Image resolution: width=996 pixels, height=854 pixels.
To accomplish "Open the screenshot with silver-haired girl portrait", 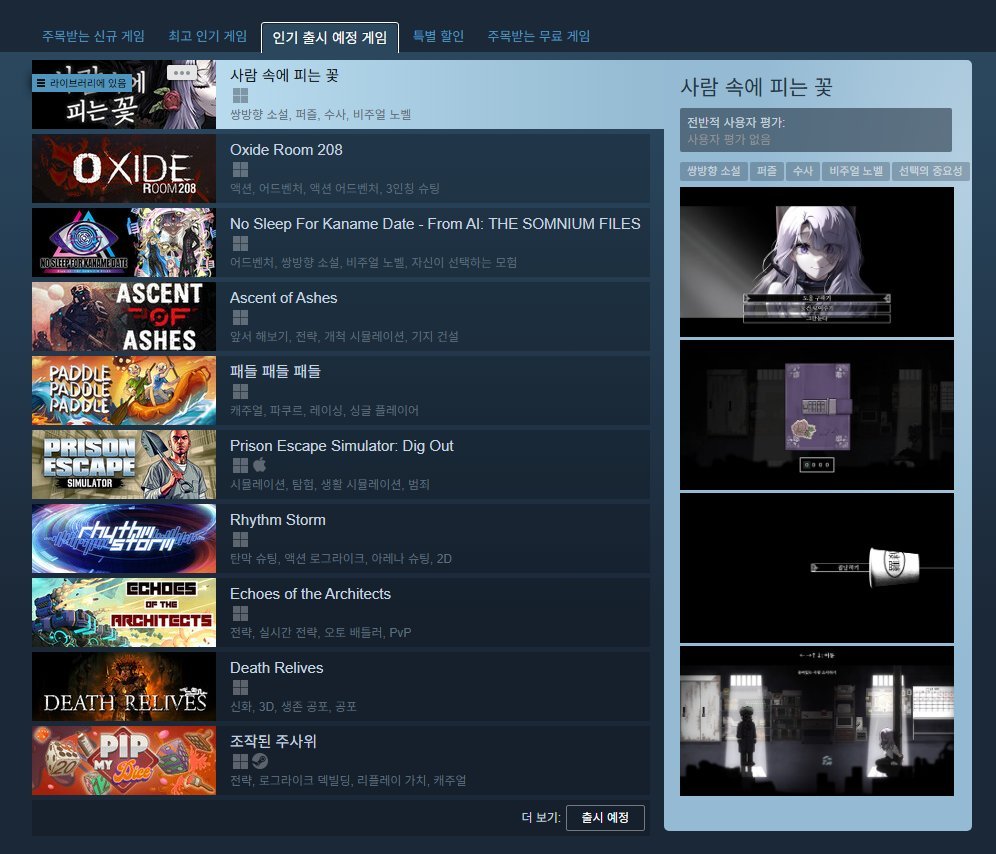I will [x=817, y=262].
